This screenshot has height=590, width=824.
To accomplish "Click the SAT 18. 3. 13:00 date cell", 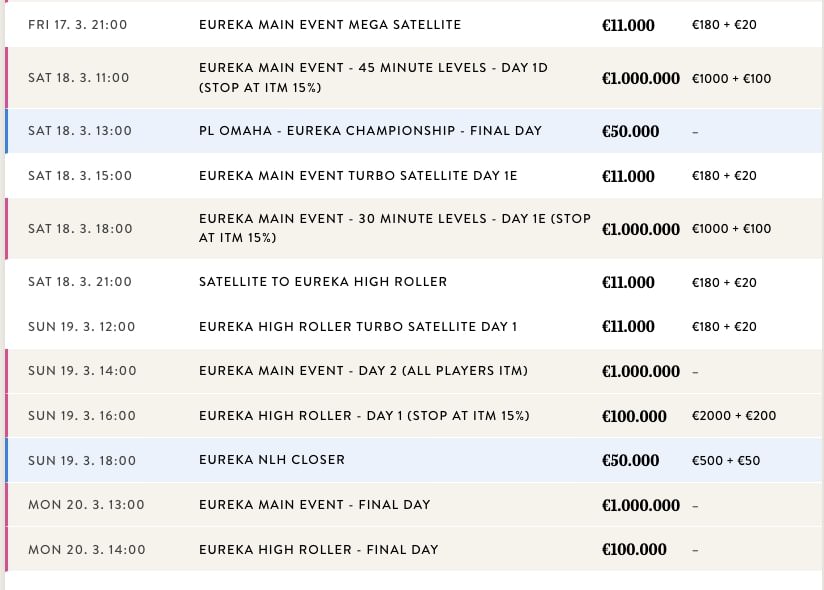I will [80, 131].
